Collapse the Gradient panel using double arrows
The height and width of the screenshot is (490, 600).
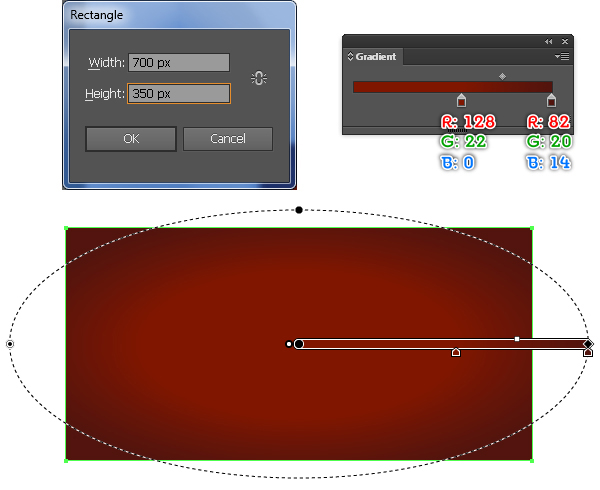coord(549,41)
